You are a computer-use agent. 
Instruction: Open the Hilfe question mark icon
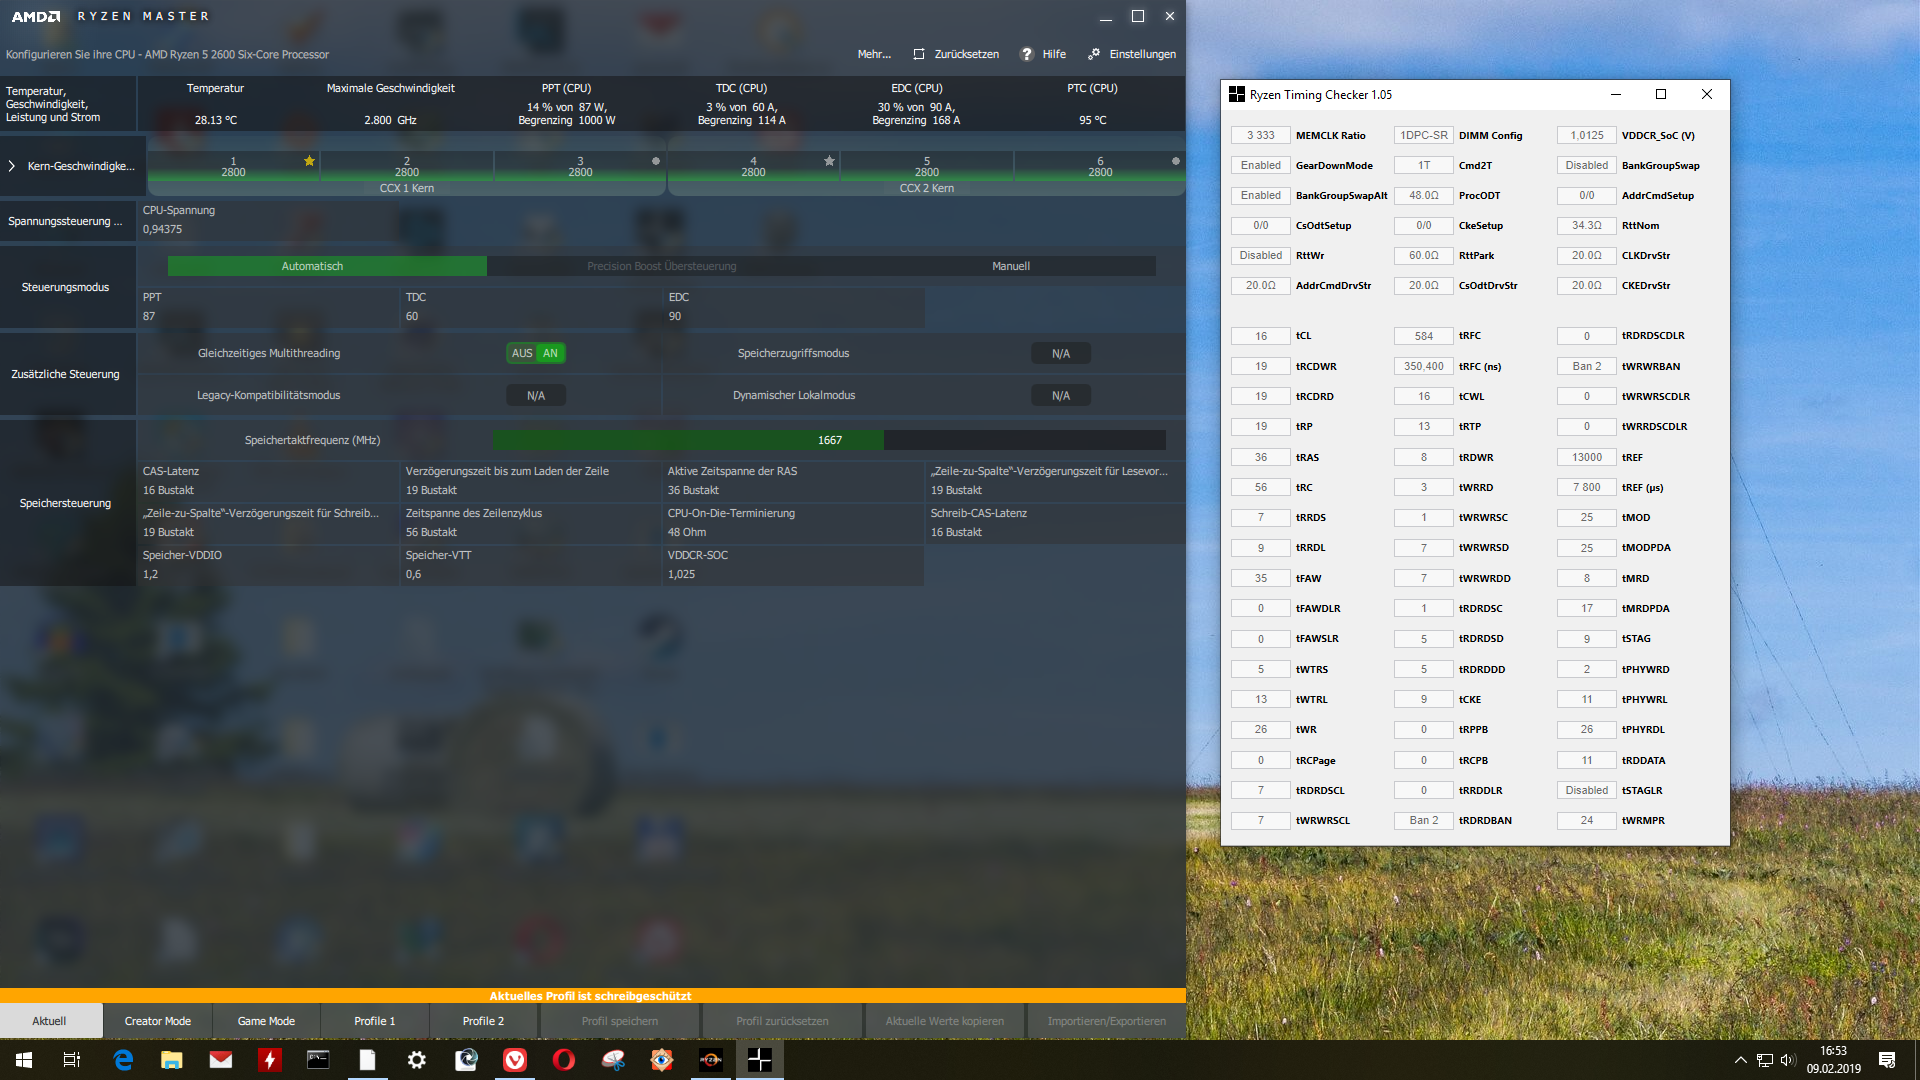[x=1026, y=54]
